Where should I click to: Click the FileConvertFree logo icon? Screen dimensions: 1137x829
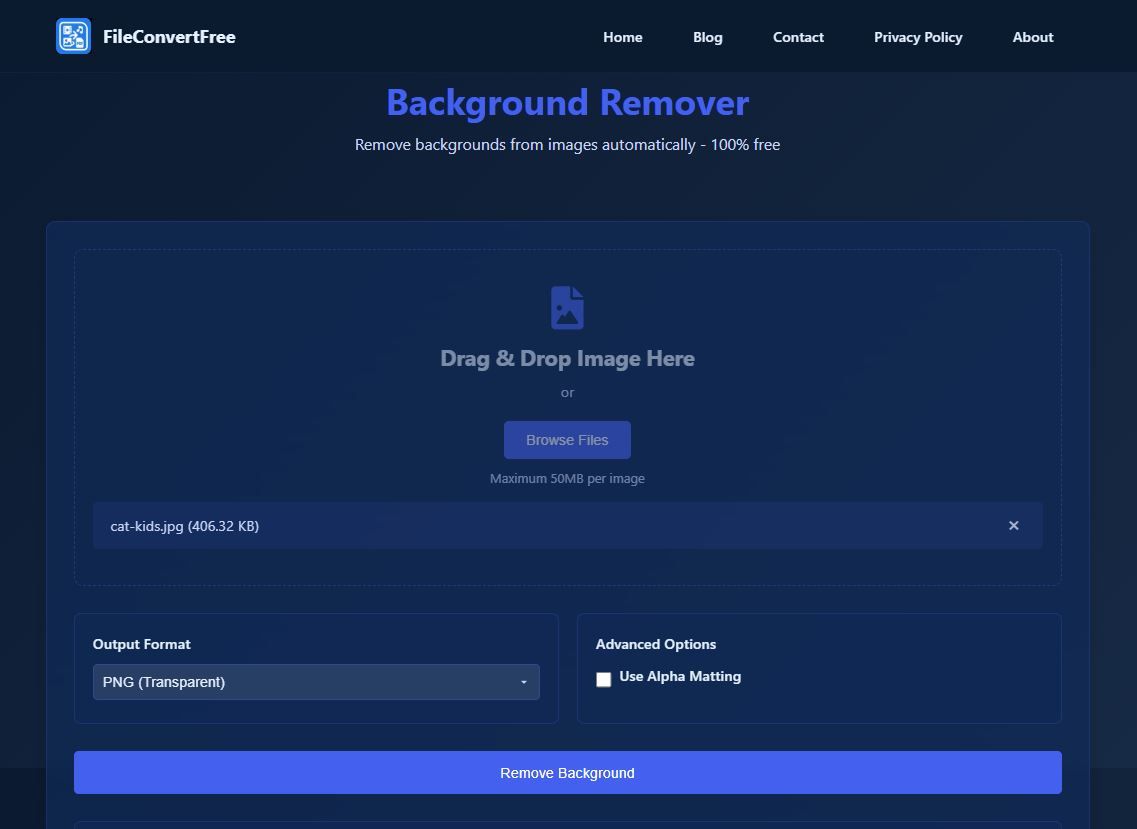tap(72, 36)
